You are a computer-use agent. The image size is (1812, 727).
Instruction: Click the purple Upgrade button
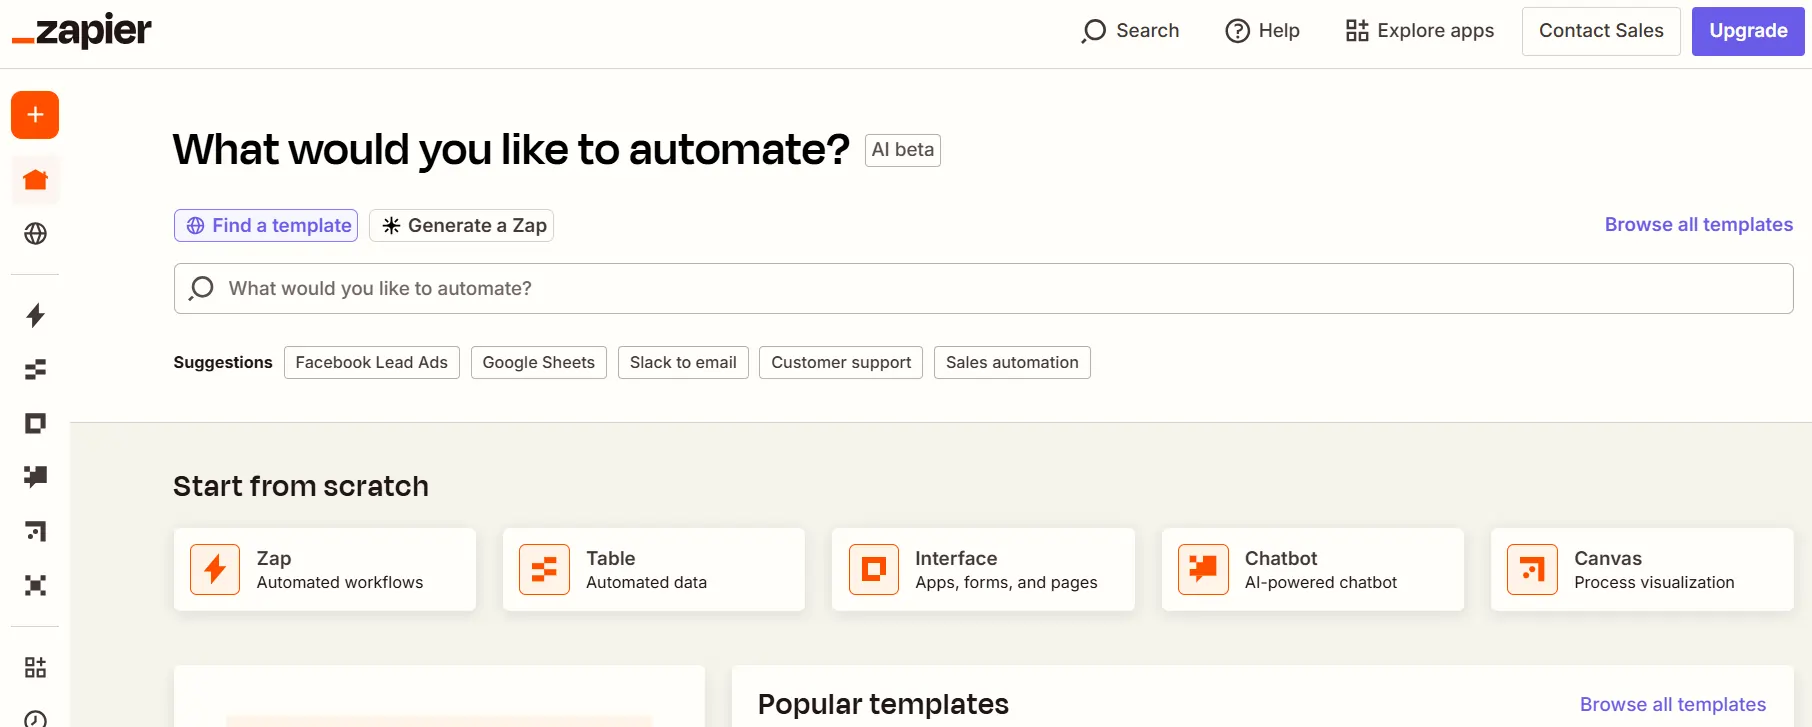[x=1748, y=31]
